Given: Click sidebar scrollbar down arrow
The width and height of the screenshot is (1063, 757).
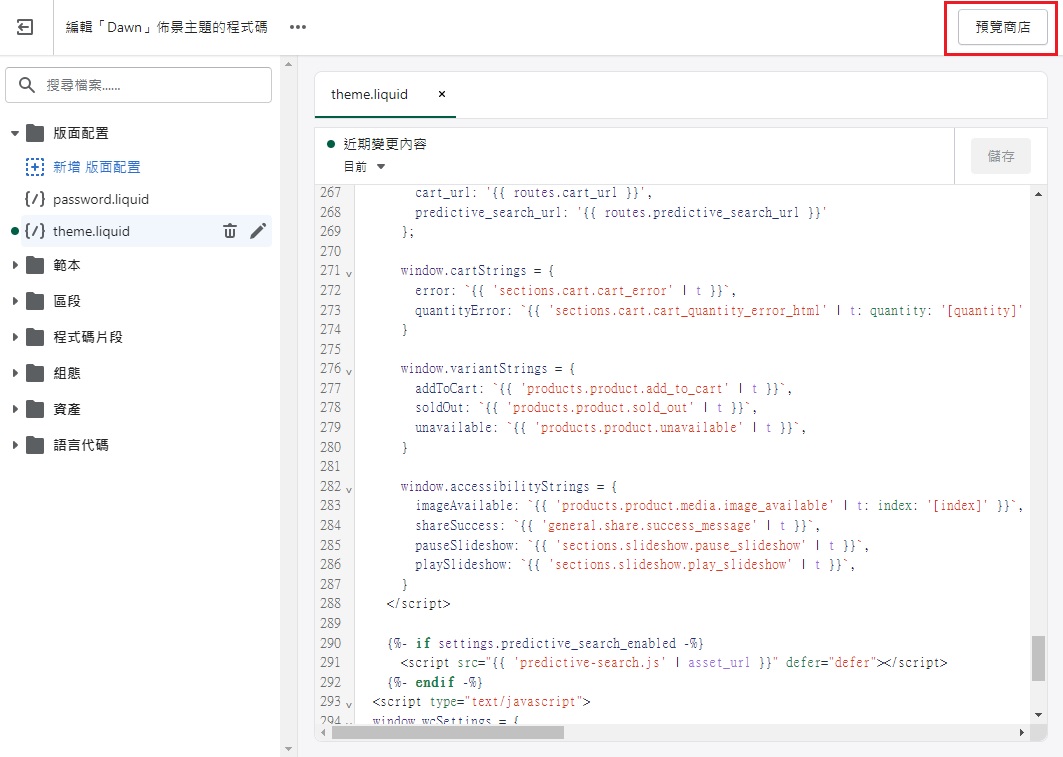Looking at the screenshot, I should point(289,749).
